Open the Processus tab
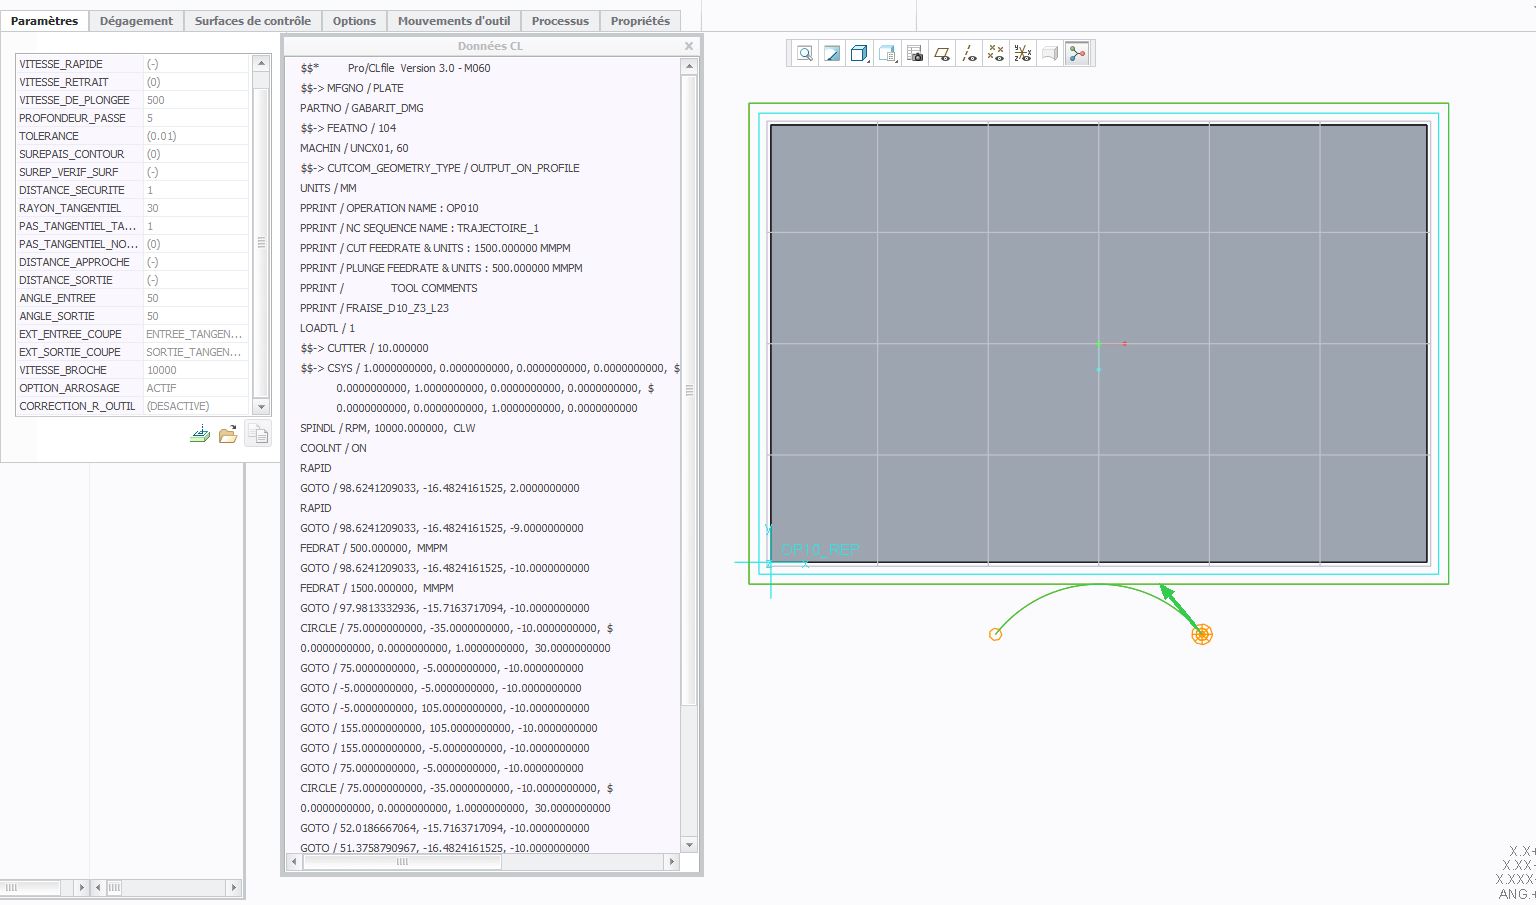 click(560, 21)
